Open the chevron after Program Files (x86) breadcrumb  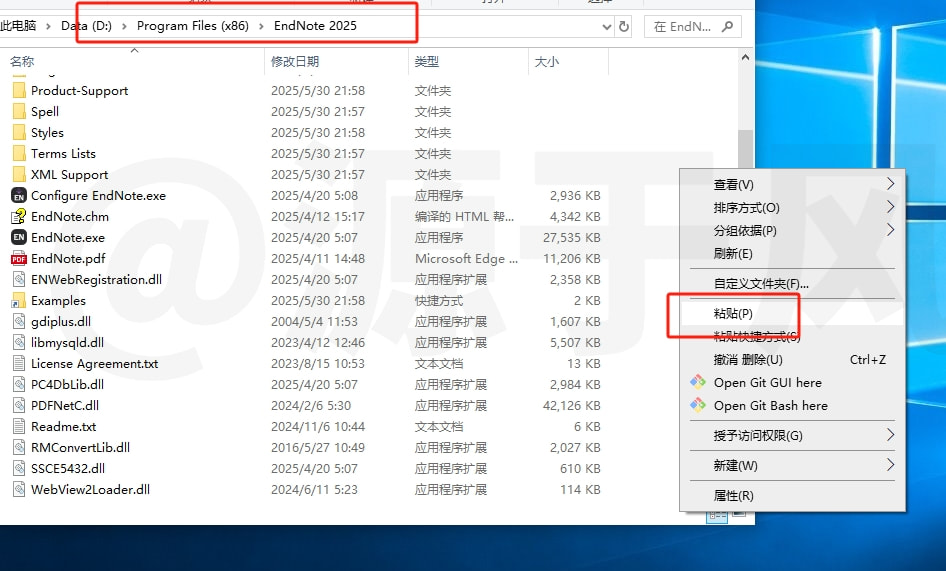click(x=261, y=26)
